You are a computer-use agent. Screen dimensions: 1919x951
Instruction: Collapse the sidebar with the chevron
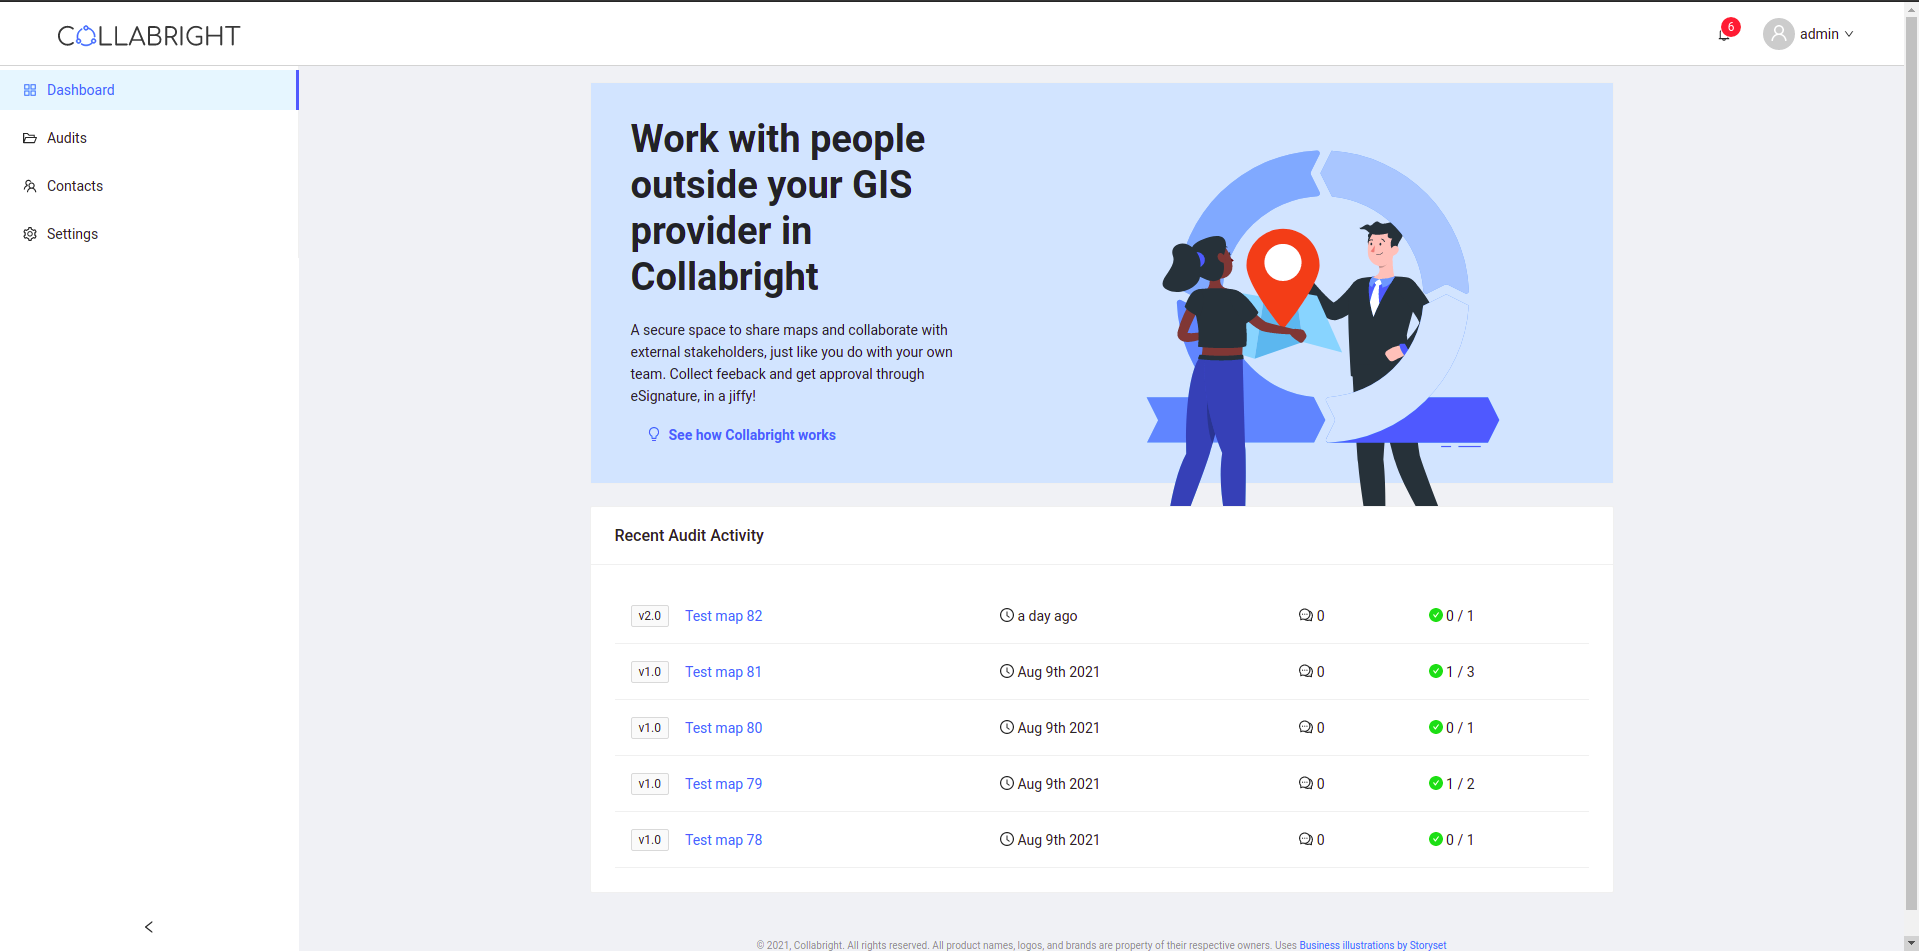[x=149, y=927]
